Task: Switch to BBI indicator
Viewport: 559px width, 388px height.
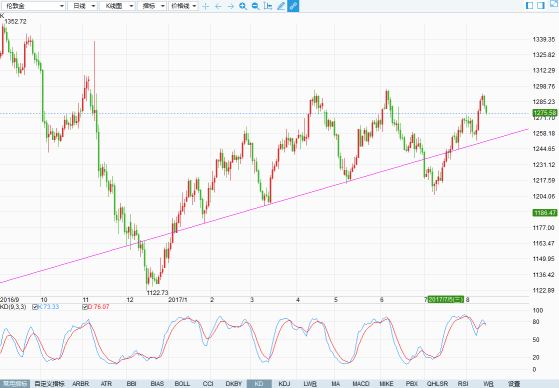Action: pyautogui.click(x=132, y=384)
